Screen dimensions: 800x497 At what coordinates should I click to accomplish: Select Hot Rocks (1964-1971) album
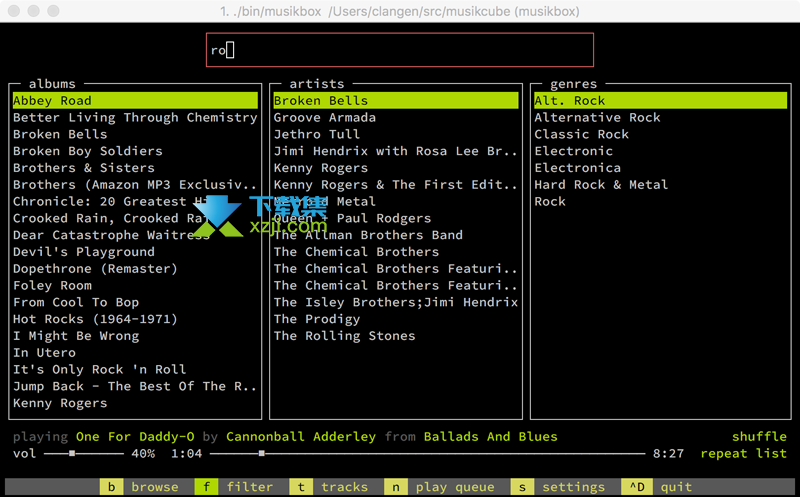[x=135, y=319]
